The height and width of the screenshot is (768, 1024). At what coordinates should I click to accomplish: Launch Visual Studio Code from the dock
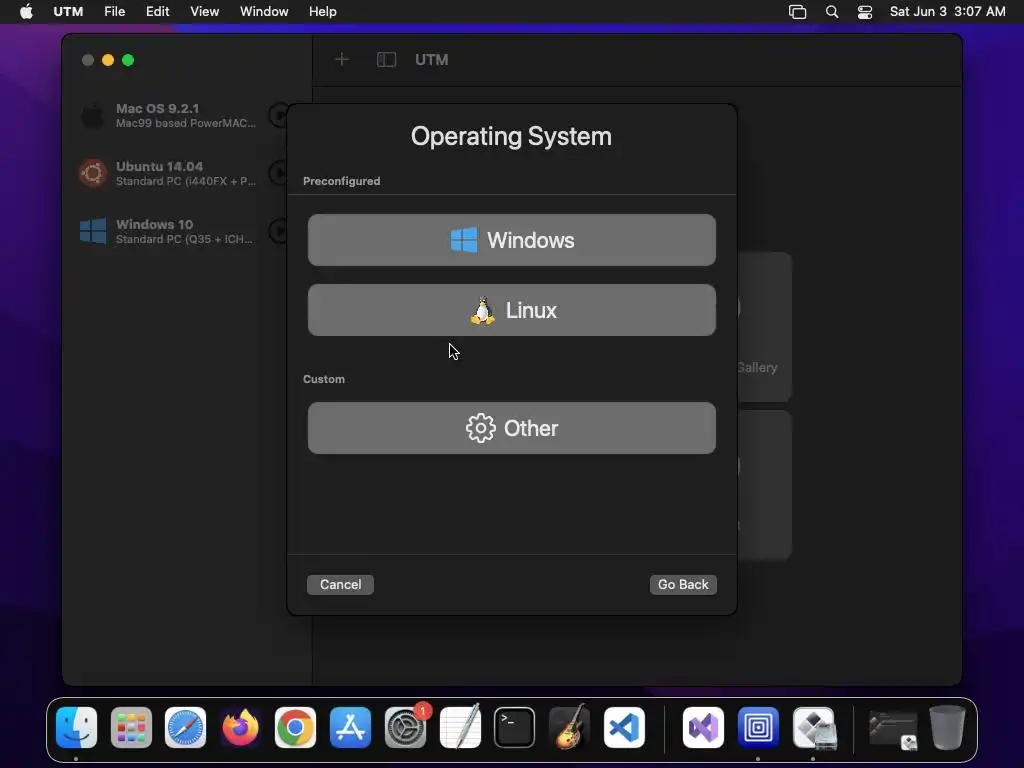click(x=624, y=728)
